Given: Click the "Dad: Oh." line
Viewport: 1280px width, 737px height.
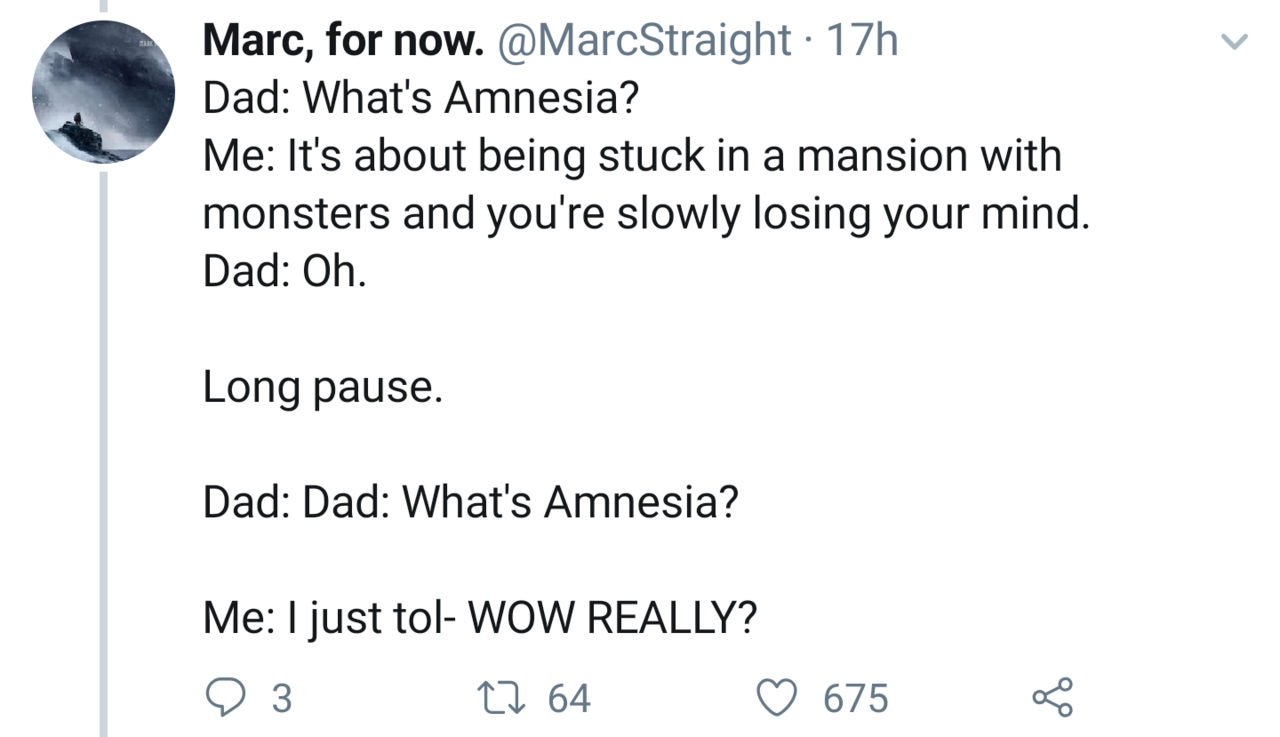Looking at the screenshot, I should (285, 271).
